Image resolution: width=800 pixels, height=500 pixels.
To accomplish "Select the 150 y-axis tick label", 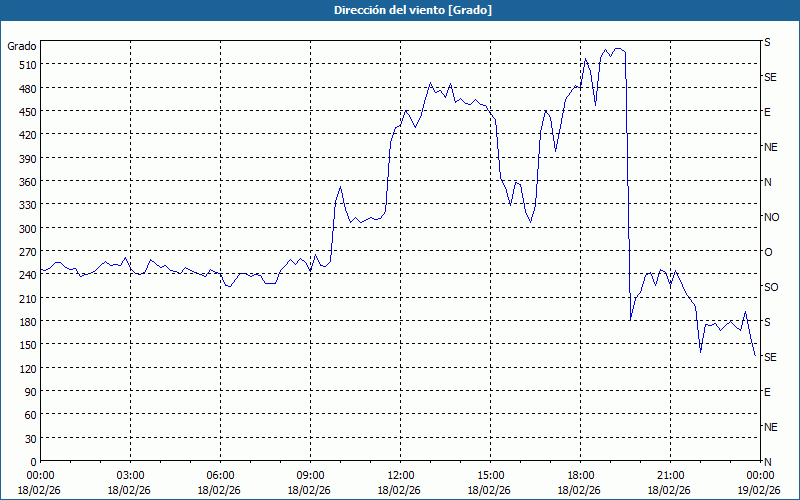I will coord(28,345).
